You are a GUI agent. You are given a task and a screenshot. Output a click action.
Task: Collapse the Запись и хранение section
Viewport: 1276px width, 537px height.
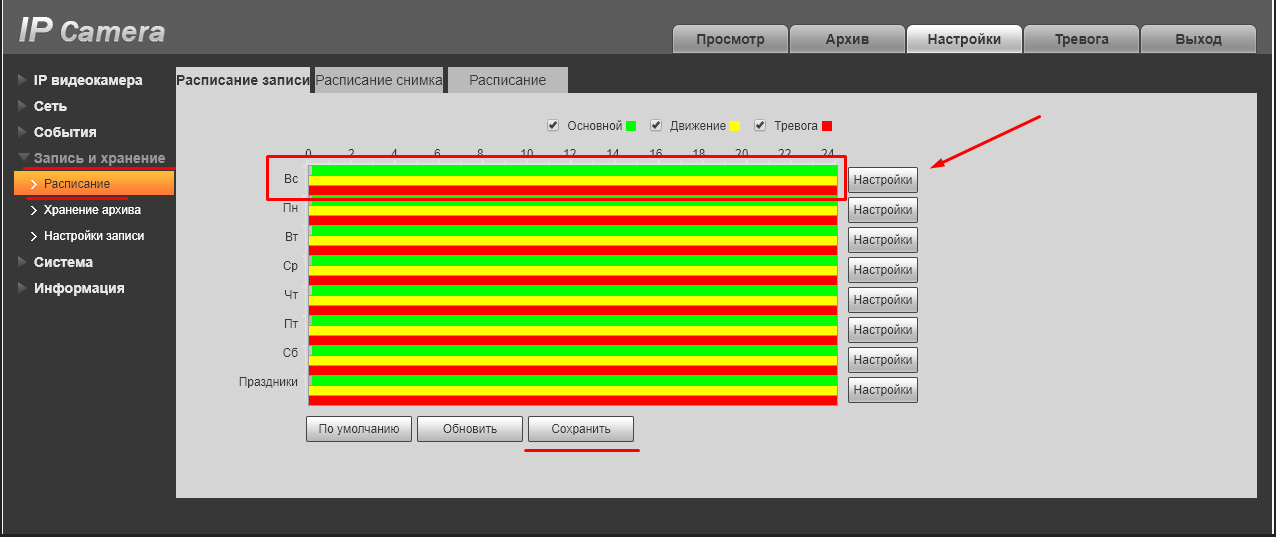[99, 158]
